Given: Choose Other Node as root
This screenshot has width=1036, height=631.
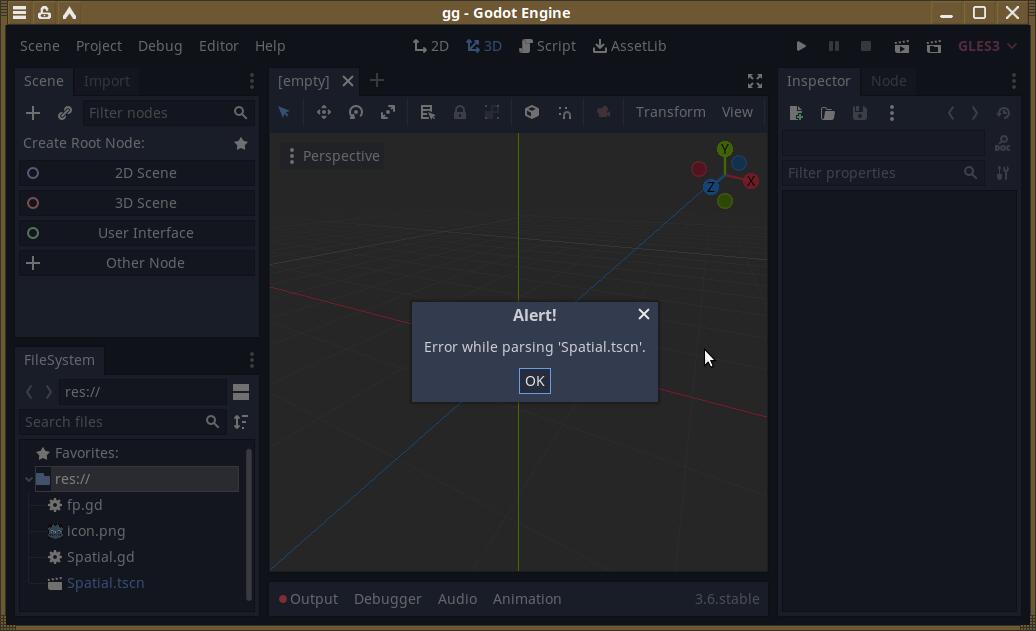Looking at the screenshot, I should pos(137,263).
